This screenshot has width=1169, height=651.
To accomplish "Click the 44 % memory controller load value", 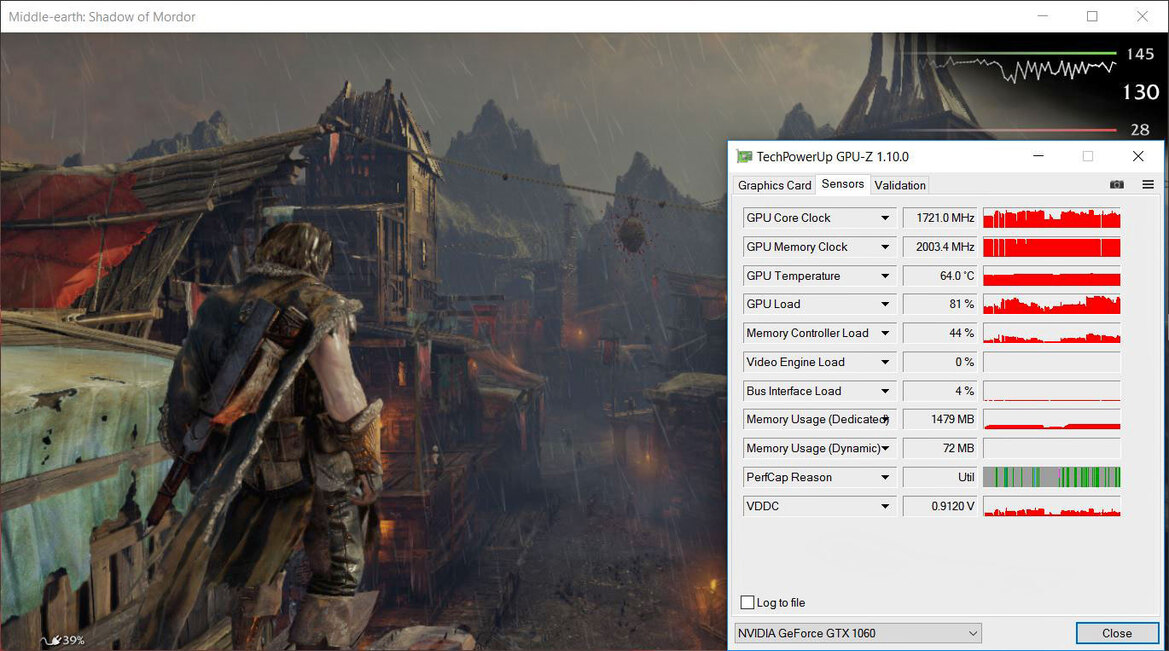I will 939,333.
